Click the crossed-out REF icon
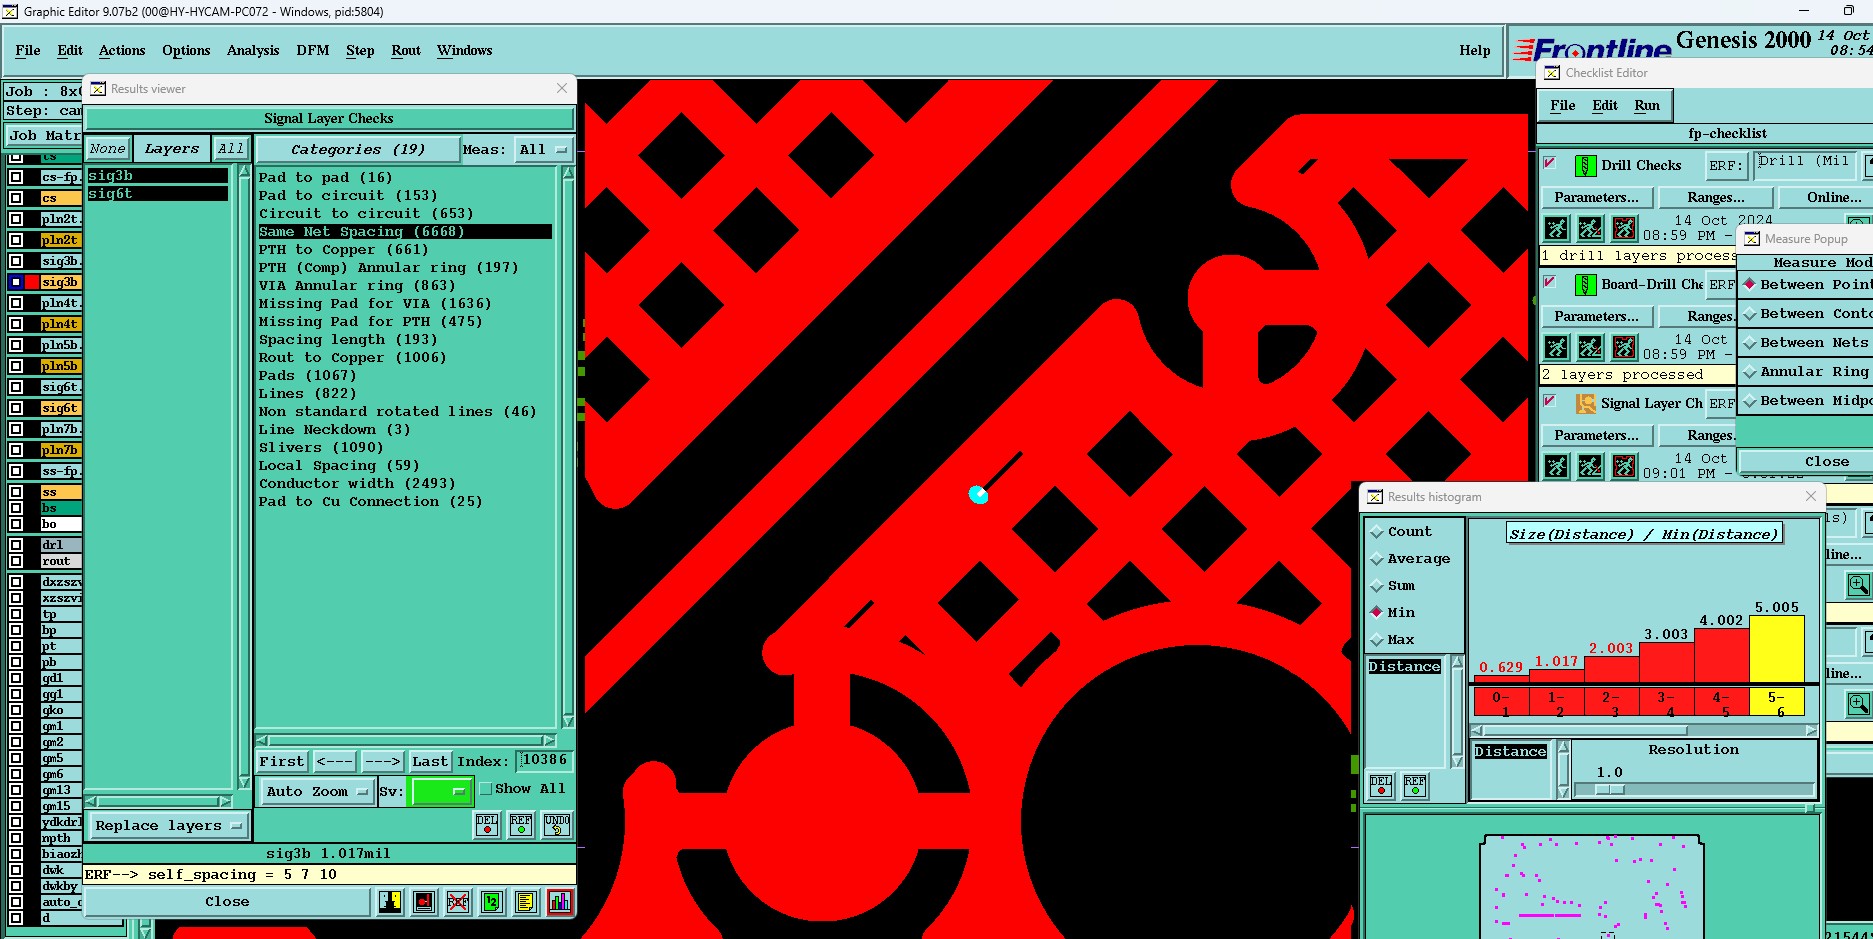This screenshot has width=1873, height=939. (x=458, y=902)
